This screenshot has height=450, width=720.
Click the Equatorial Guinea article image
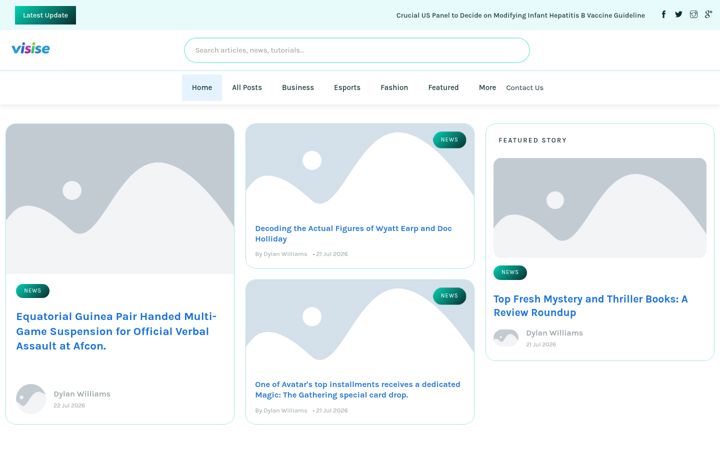tap(120, 198)
